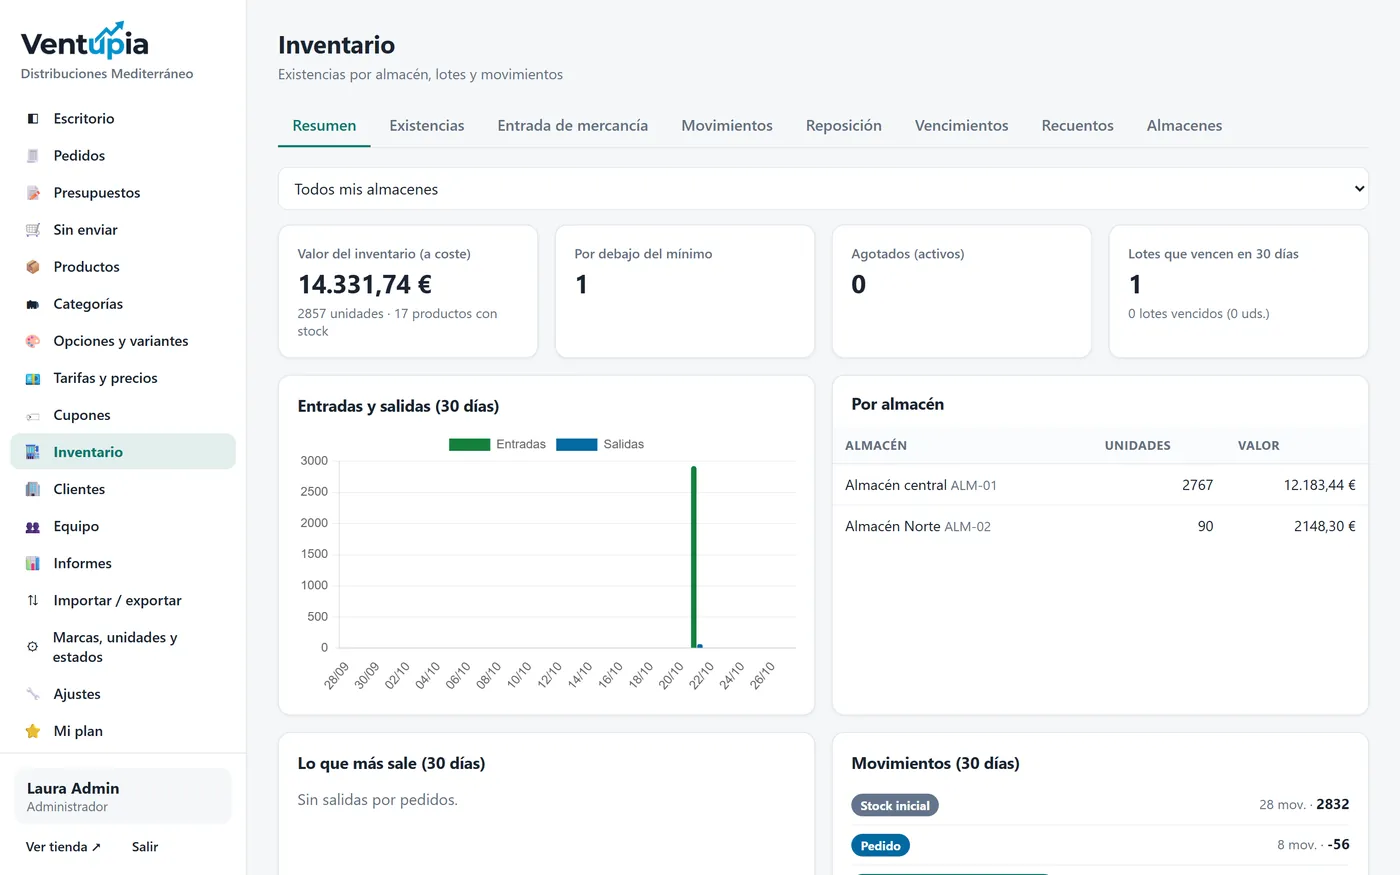Click the Almacén Norte ALM-02 row
This screenshot has width=1400, height=875.
(x=1100, y=526)
